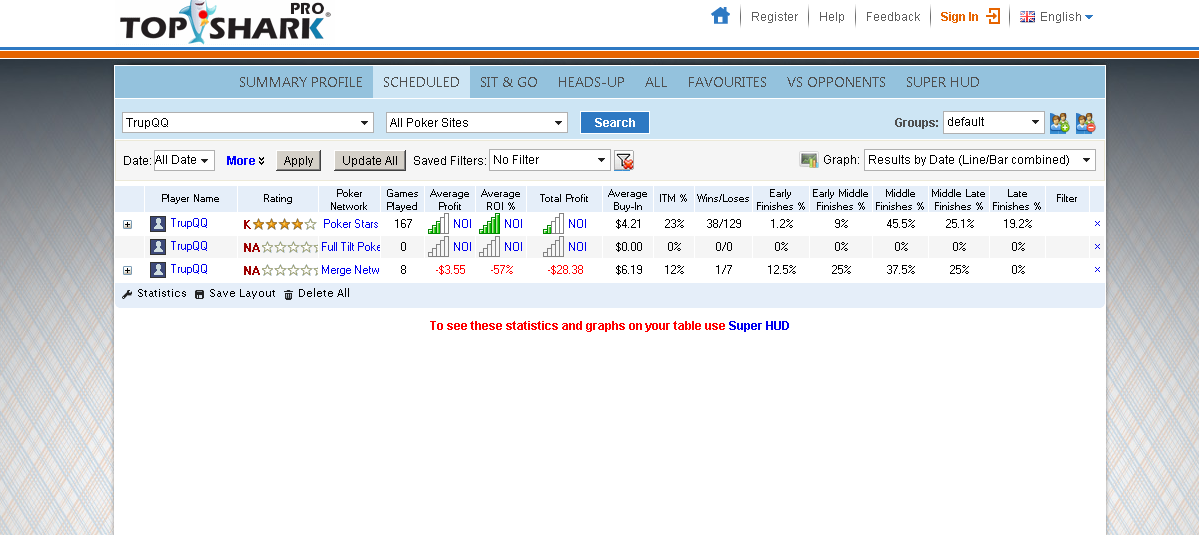The image size is (1199, 535).
Task: Click Poker Stars row player avatar icon
Action: 158,224
